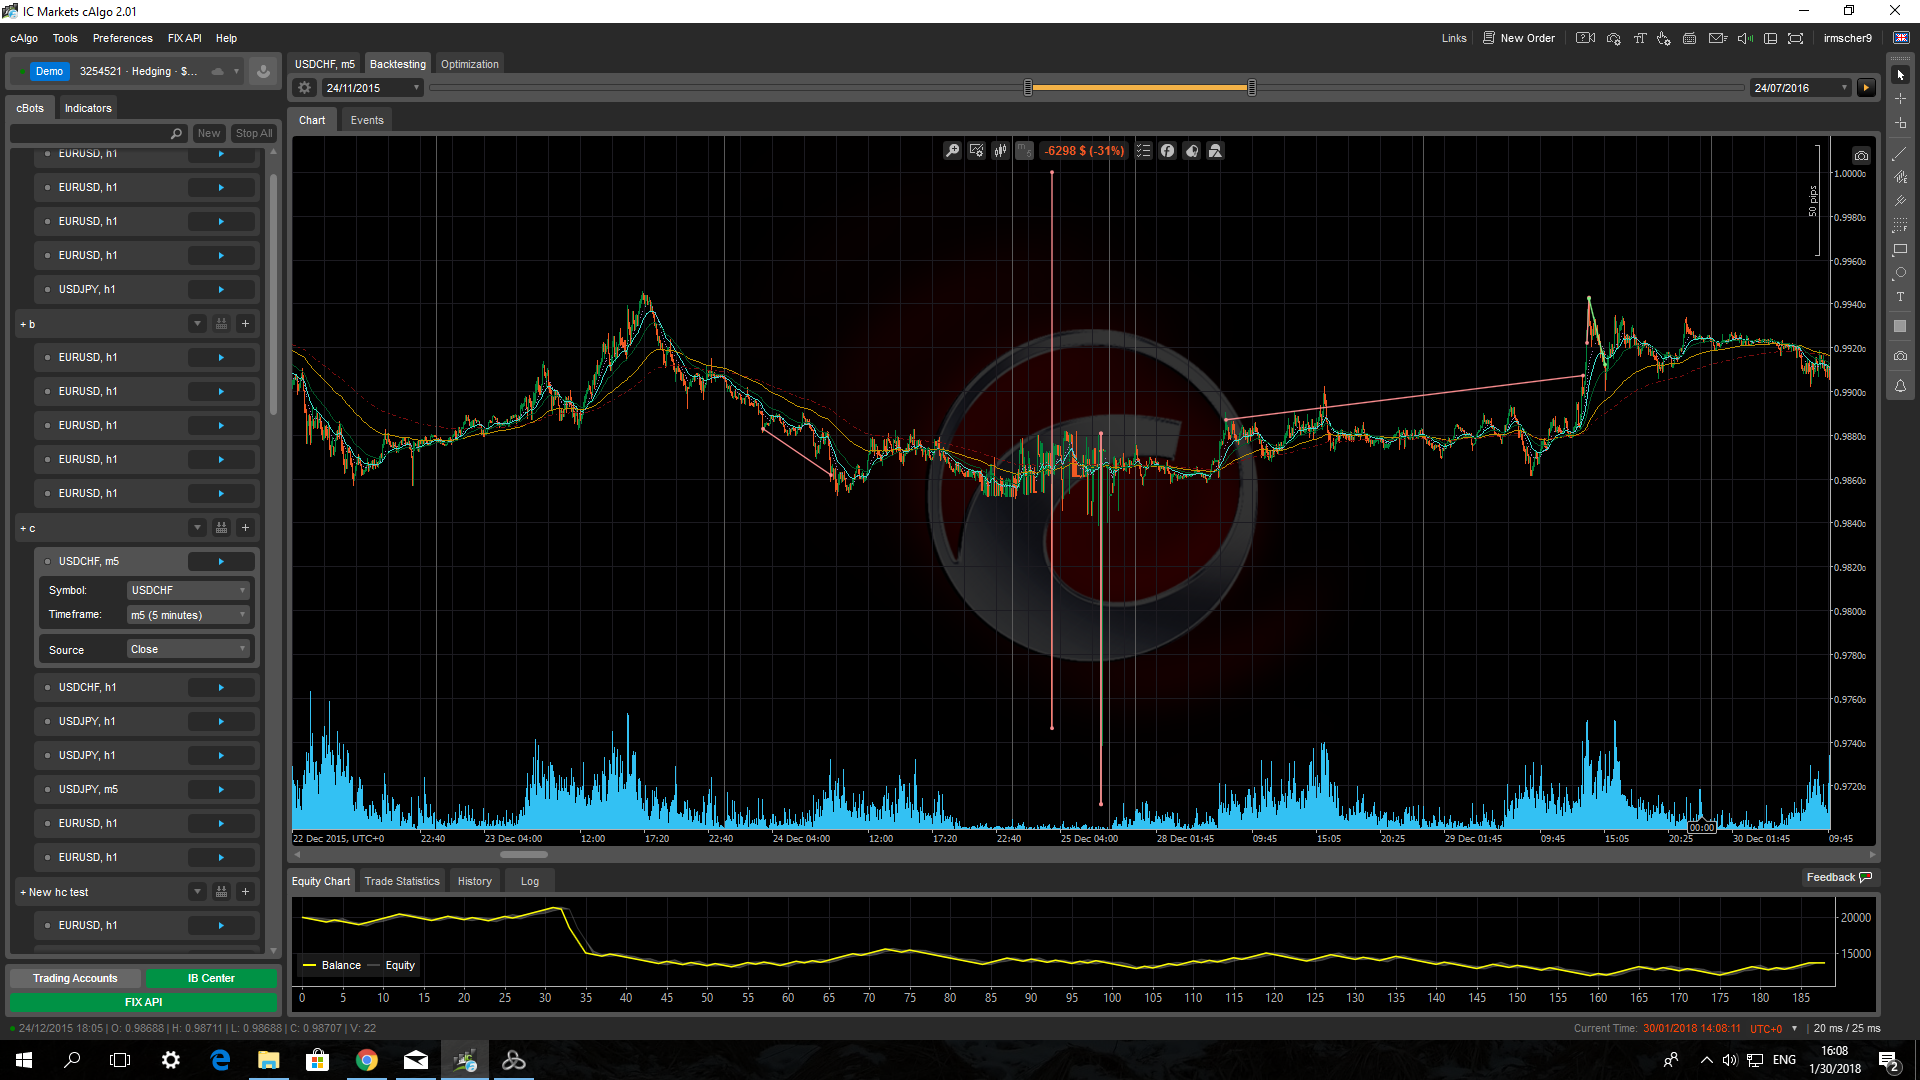1920x1080 pixels.
Task: Toggle full screen mode icon
Action: 1796,38
